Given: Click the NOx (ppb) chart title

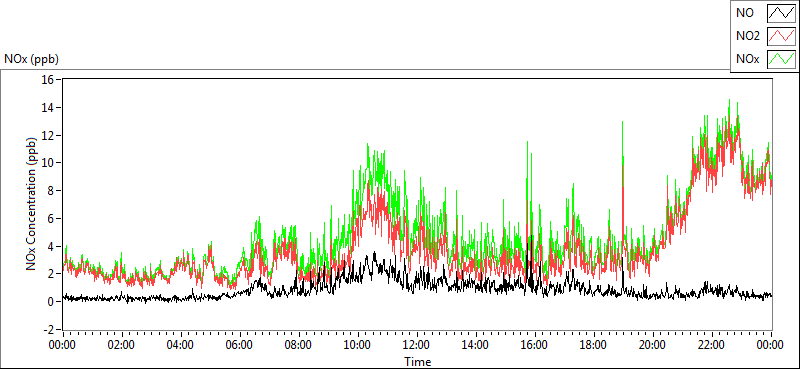Looking at the screenshot, I should click(x=32, y=59).
